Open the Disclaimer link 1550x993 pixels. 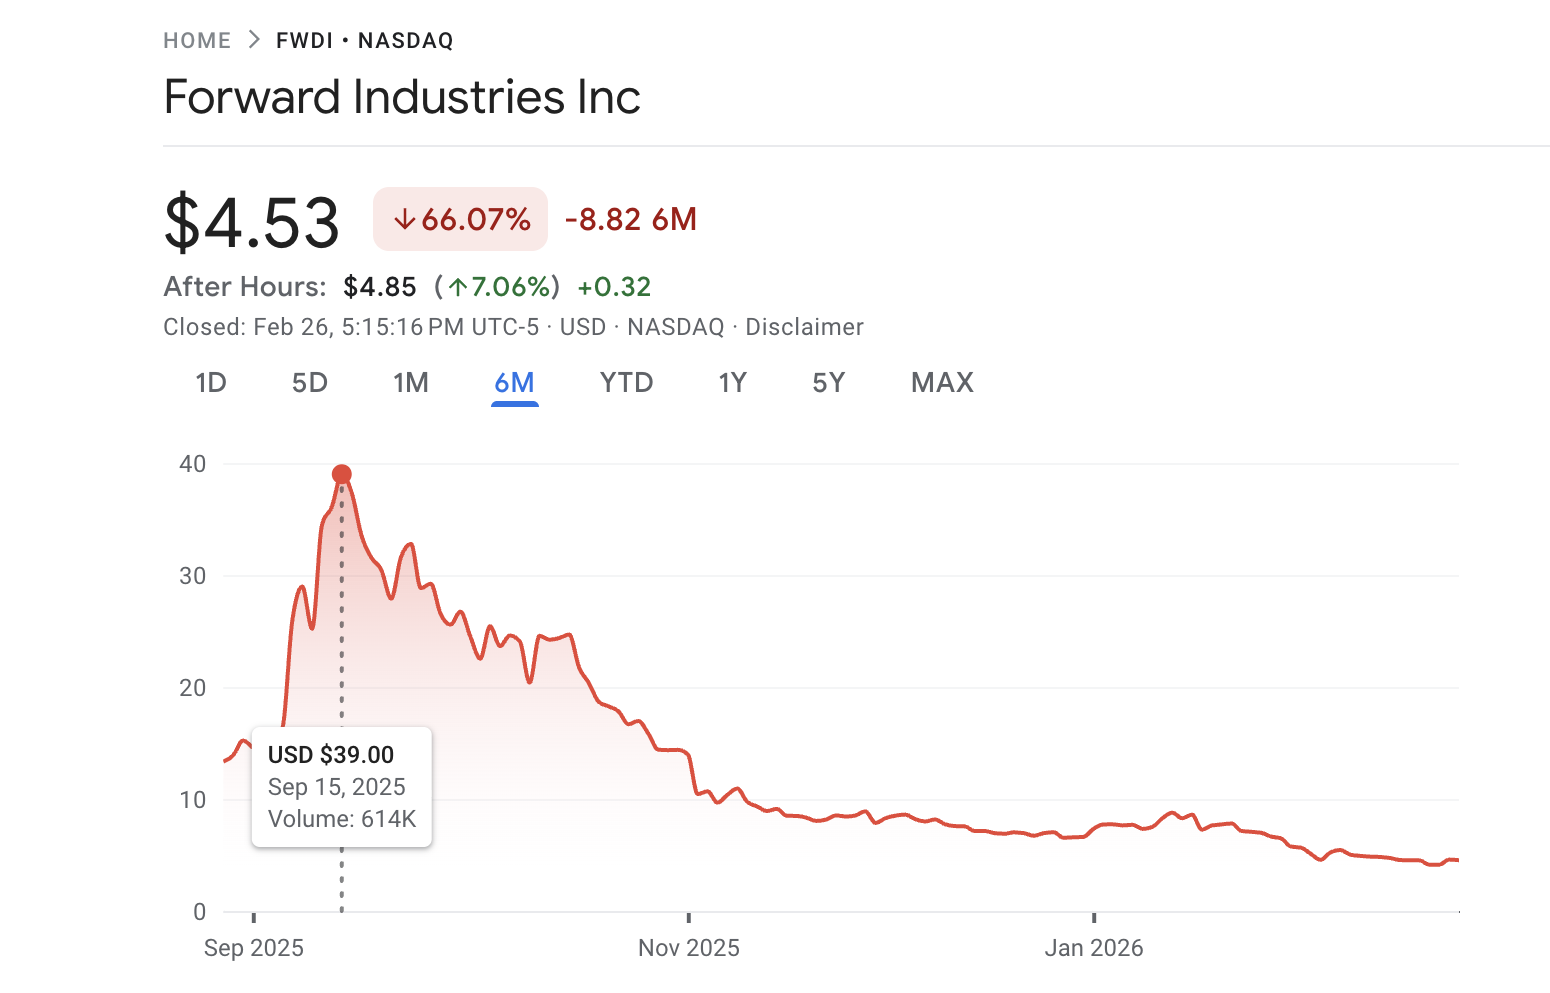pos(803,326)
